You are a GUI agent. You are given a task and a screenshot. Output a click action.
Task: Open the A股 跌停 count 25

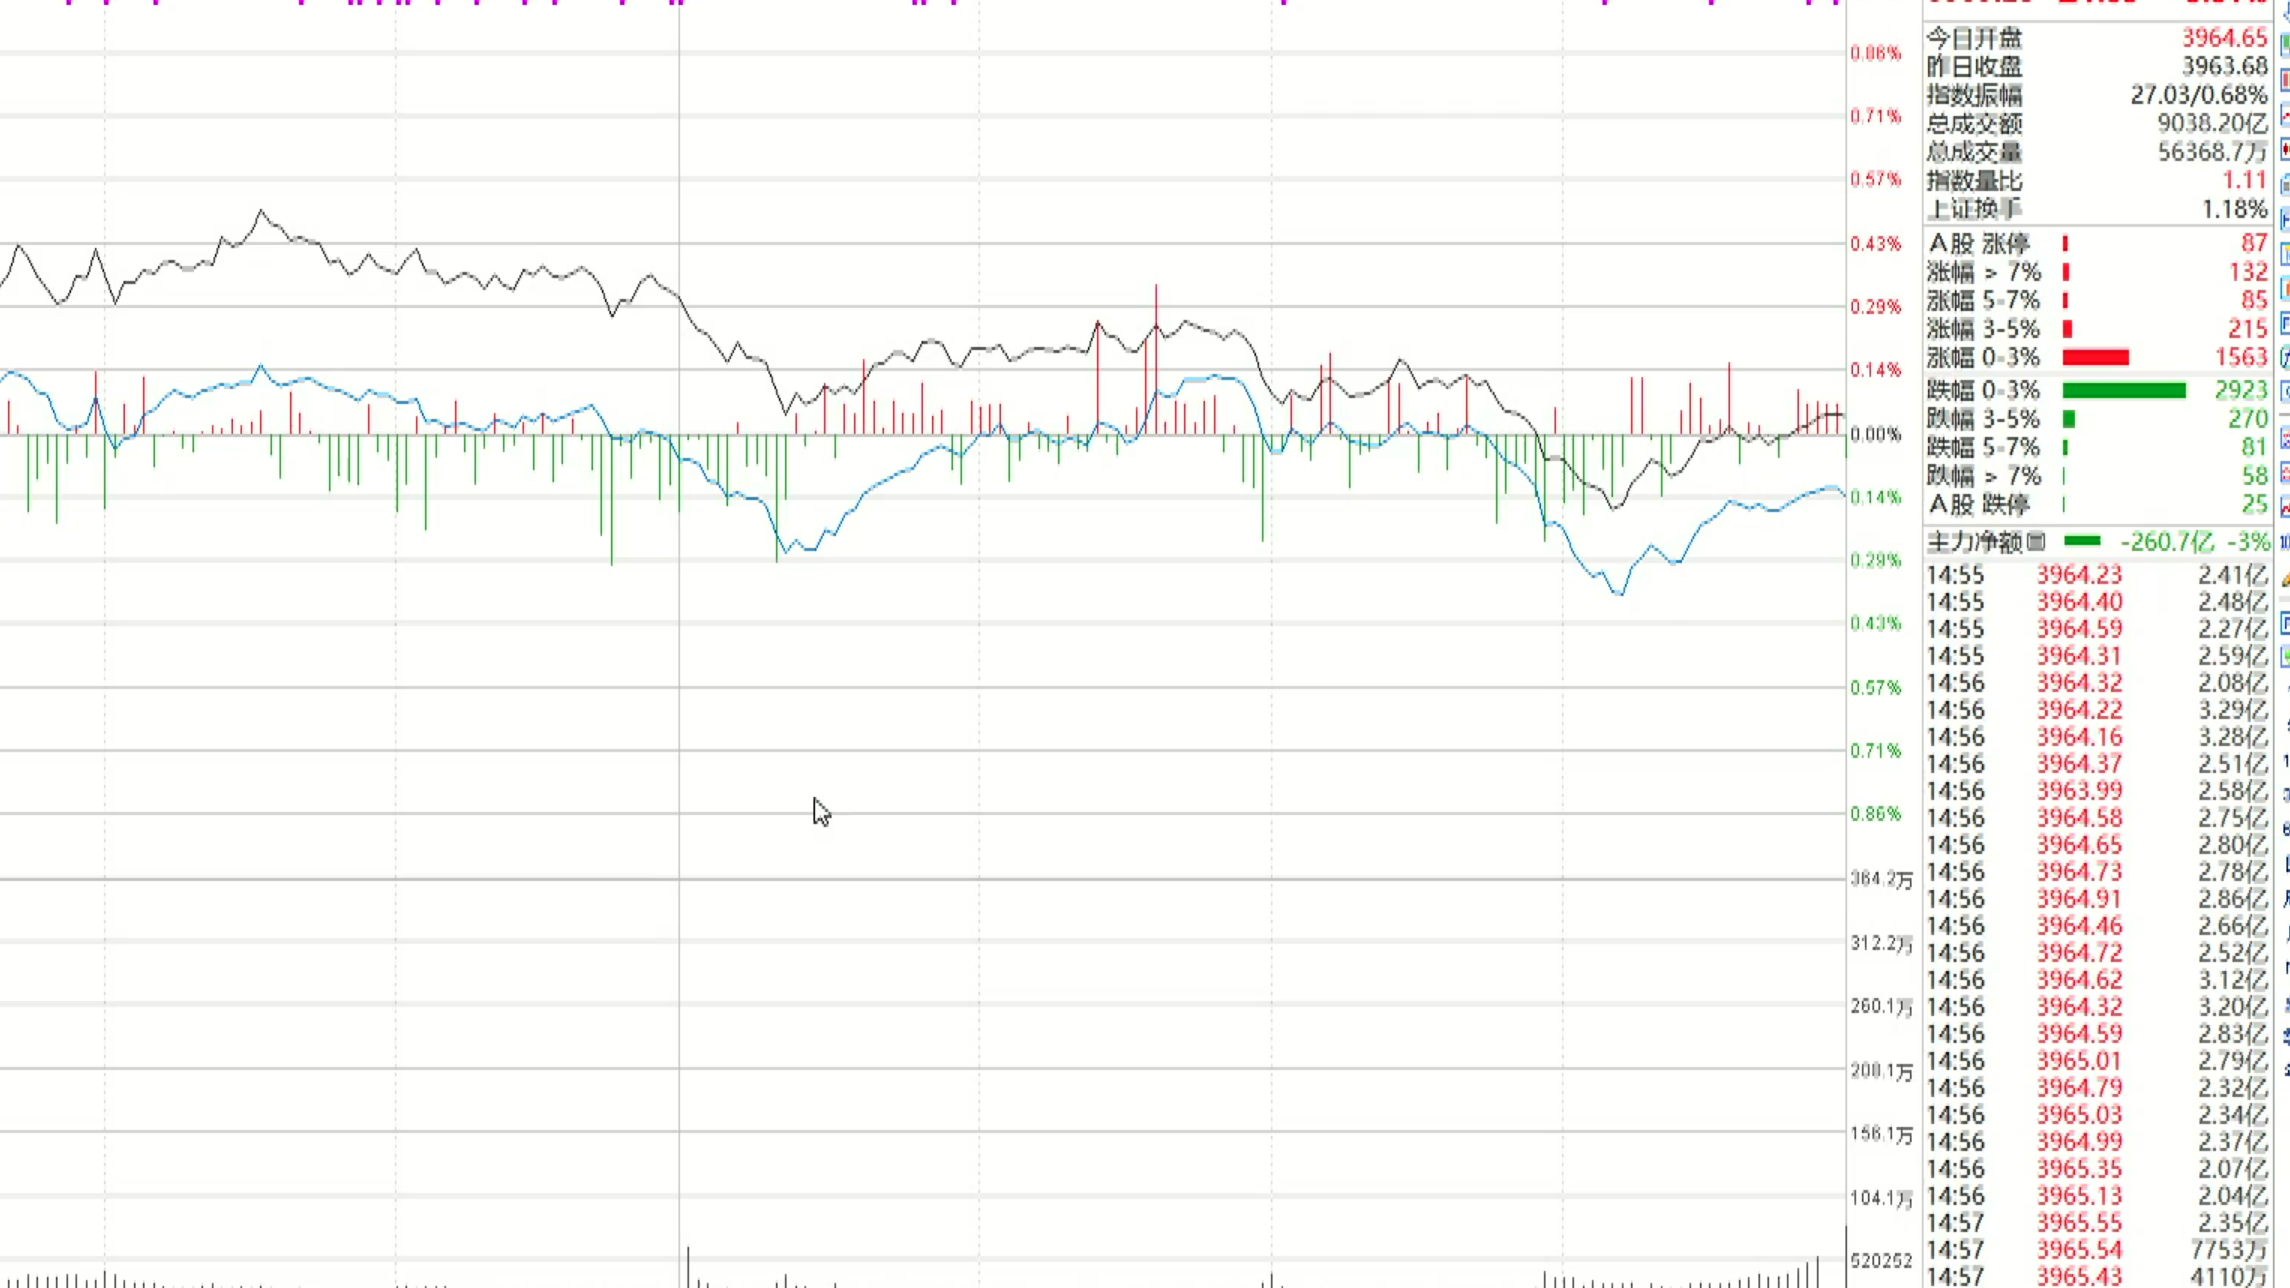pos(2253,505)
